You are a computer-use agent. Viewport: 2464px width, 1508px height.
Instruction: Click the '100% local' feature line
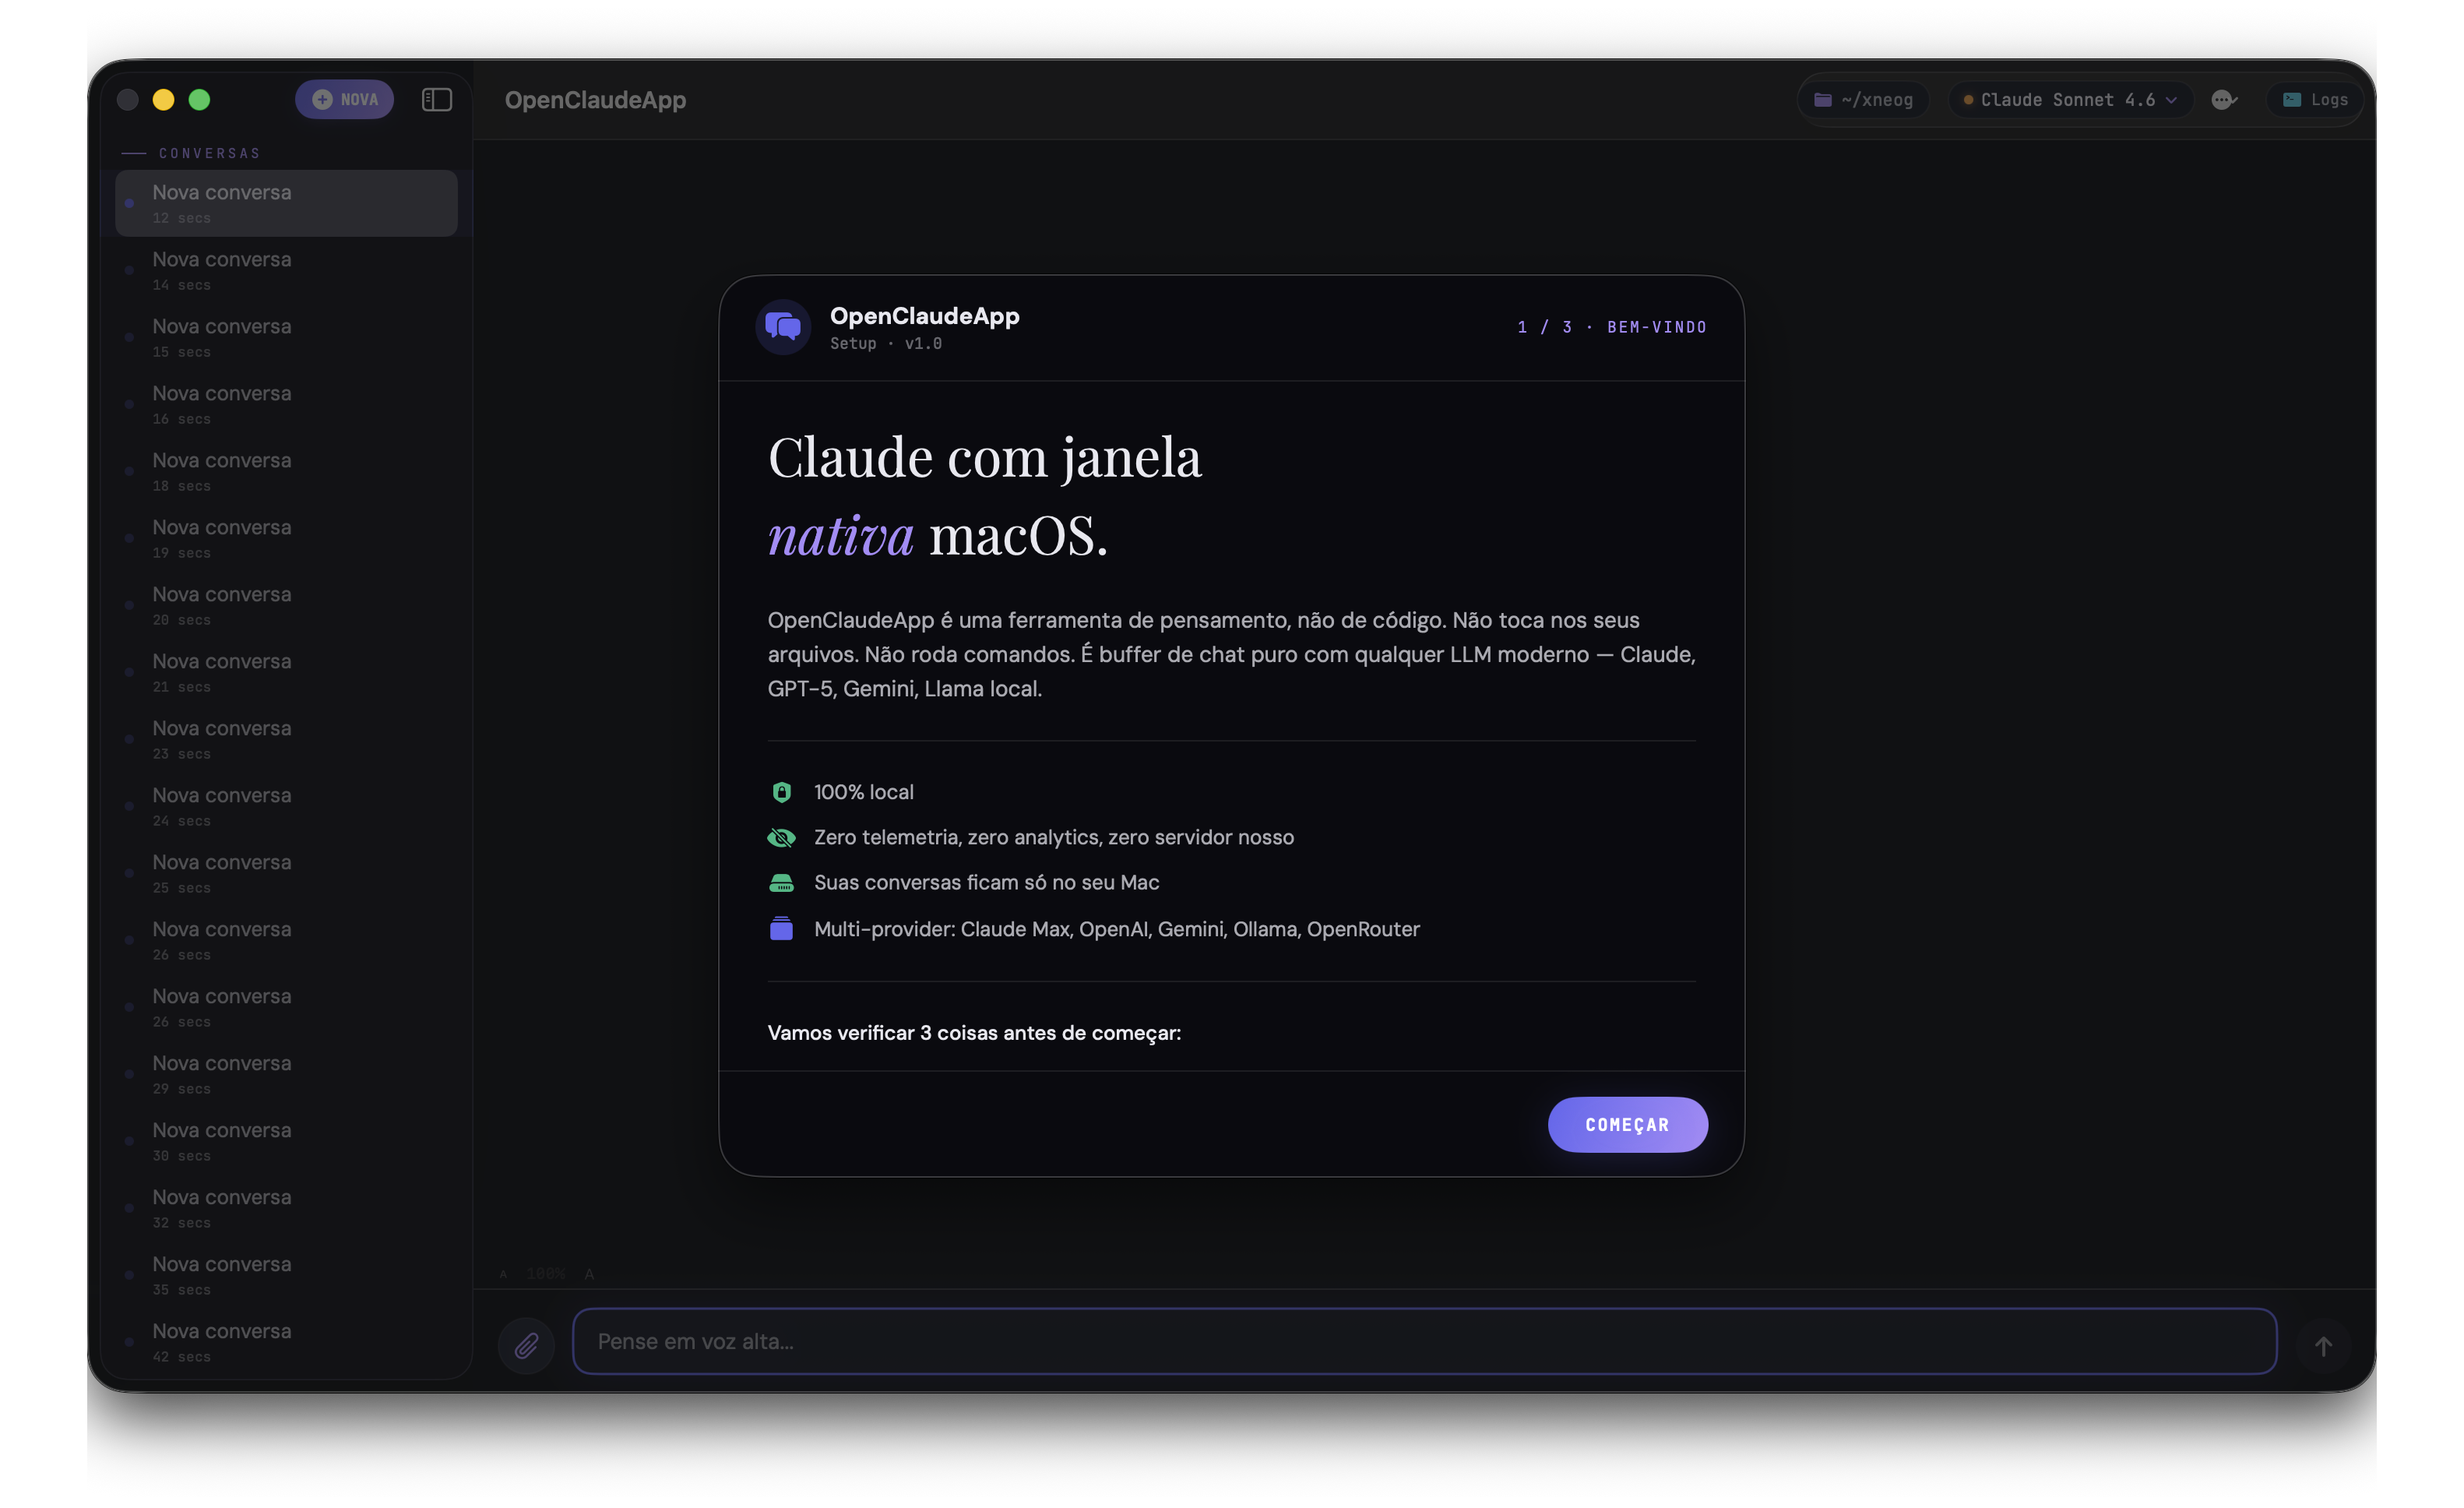863,792
